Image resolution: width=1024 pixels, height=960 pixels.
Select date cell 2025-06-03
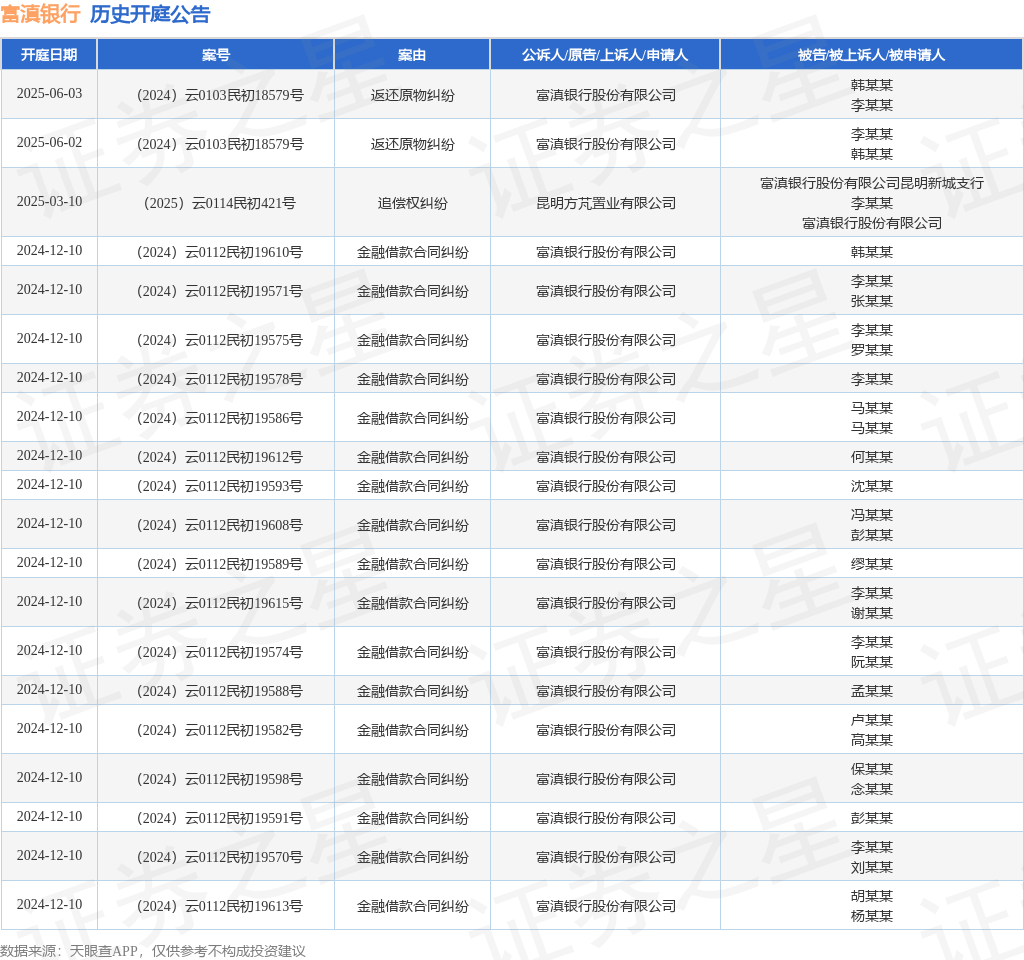coord(50,93)
